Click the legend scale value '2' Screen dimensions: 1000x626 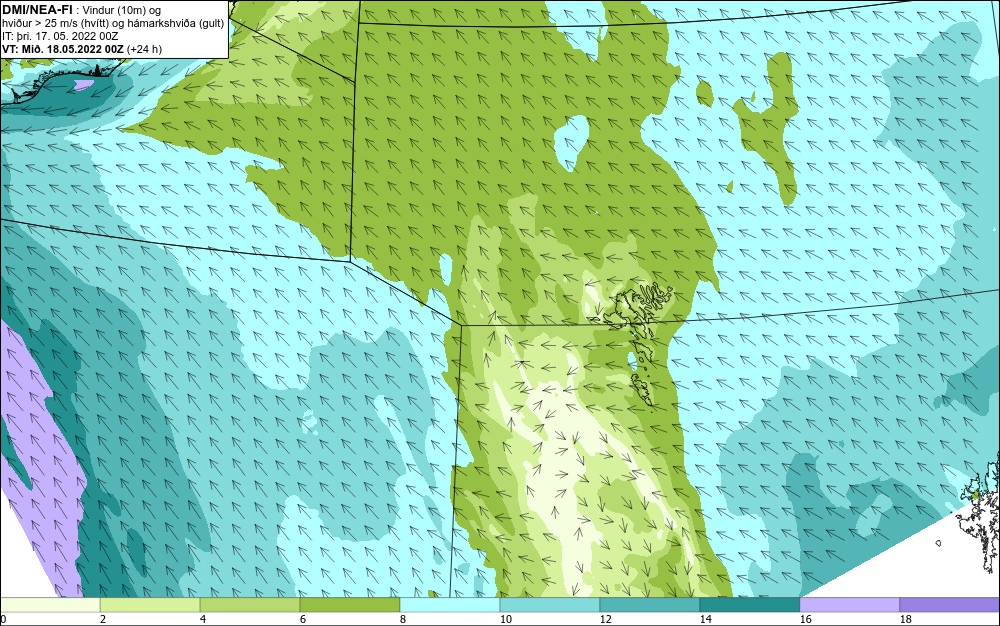(103, 619)
